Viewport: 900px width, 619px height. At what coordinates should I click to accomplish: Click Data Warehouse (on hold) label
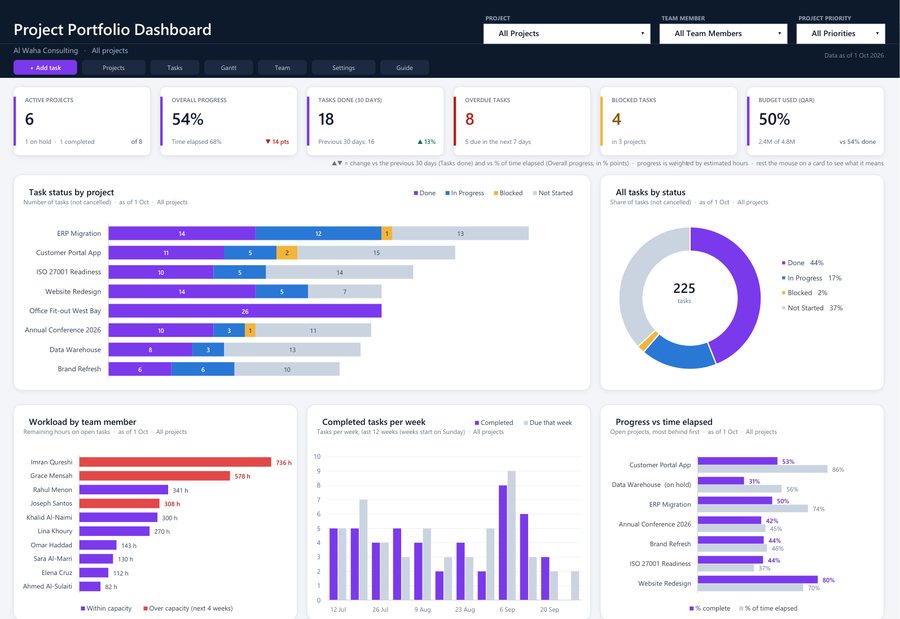tap(651, 485)
